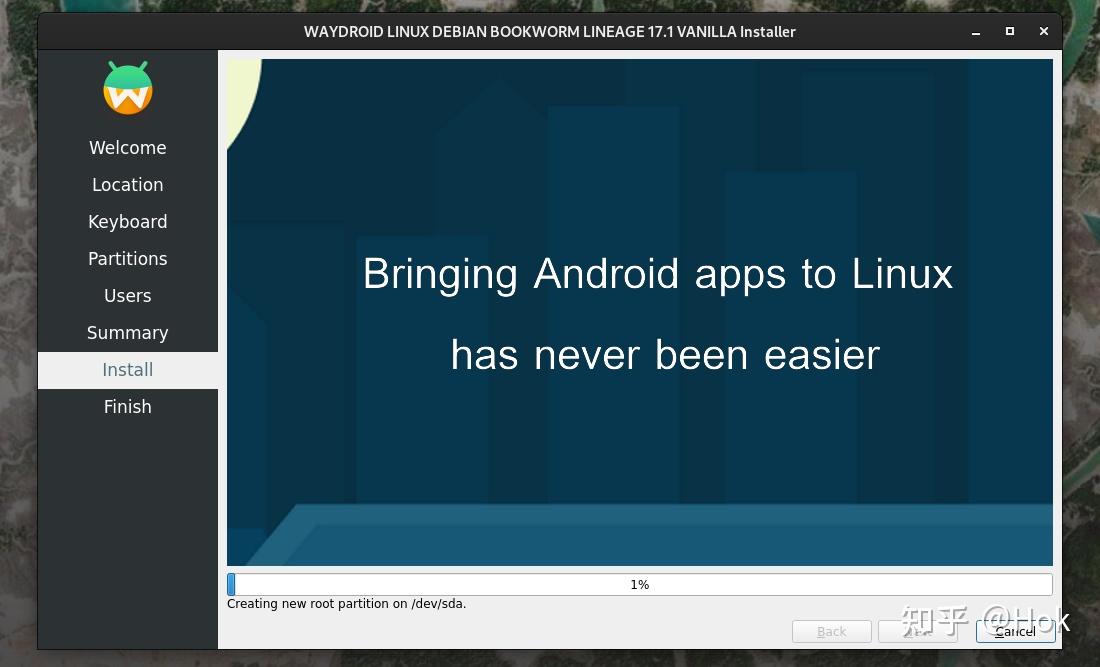
Task: Click the 1% installation progress bar
Action: (x=640, y=584)
